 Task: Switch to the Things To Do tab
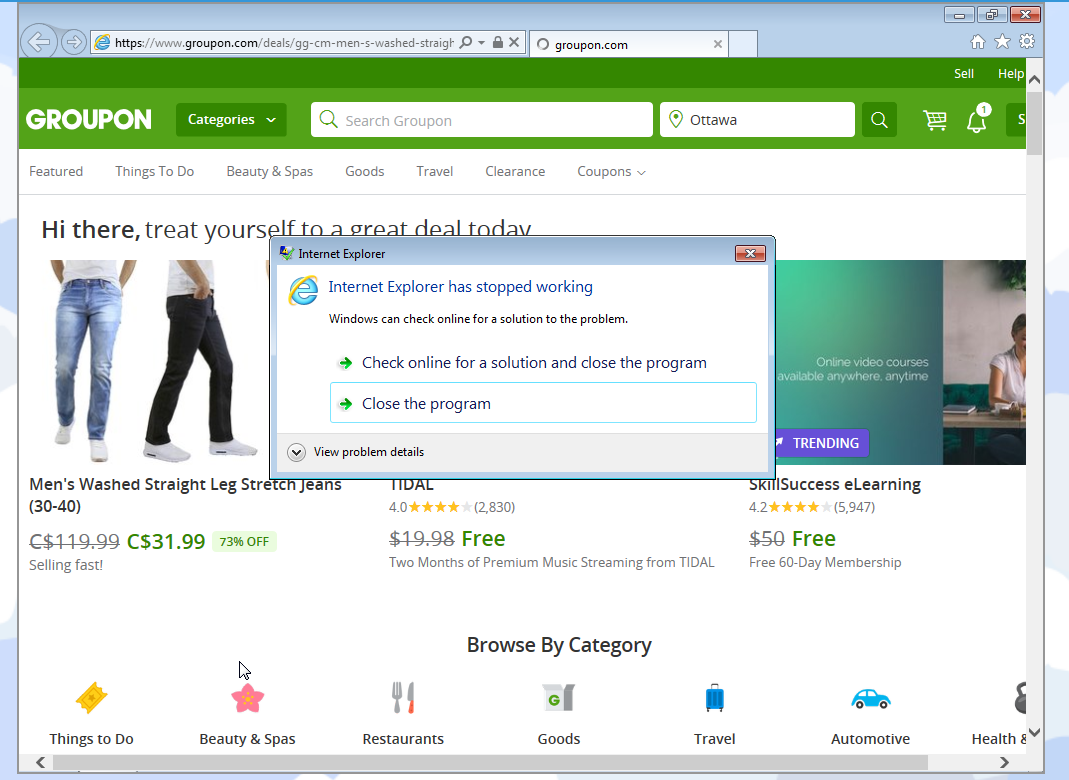coord(154,171)
